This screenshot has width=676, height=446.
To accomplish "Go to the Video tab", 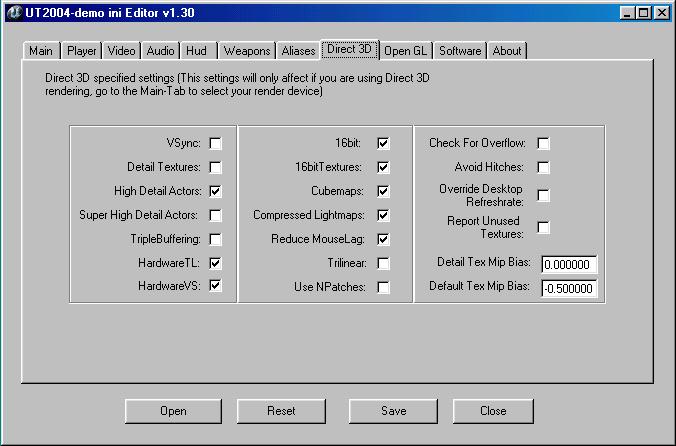I will 121,51.
